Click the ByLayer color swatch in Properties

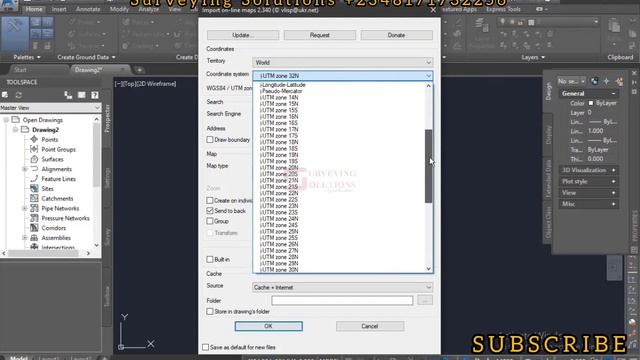pos(591,103)
